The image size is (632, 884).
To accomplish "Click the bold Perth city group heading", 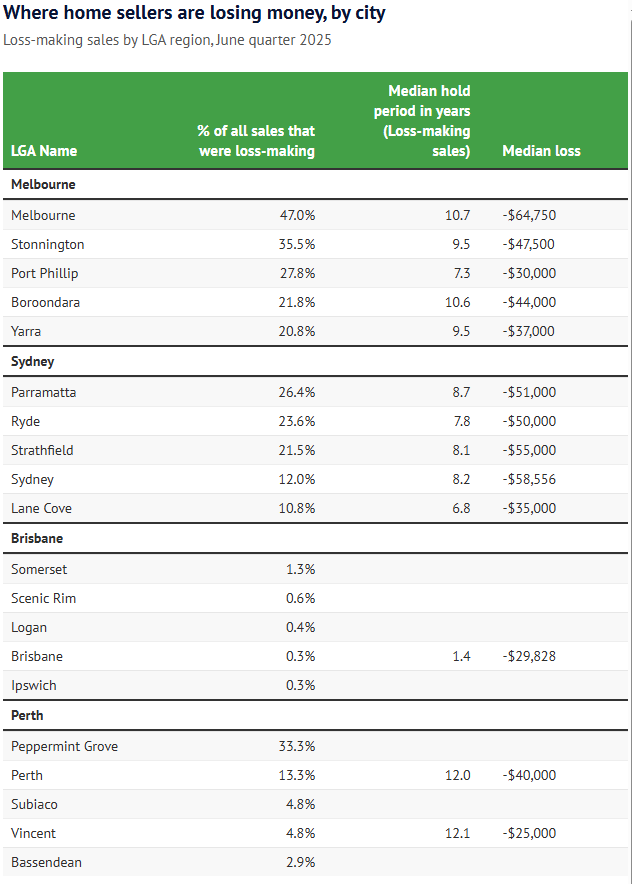I will 27,716.
